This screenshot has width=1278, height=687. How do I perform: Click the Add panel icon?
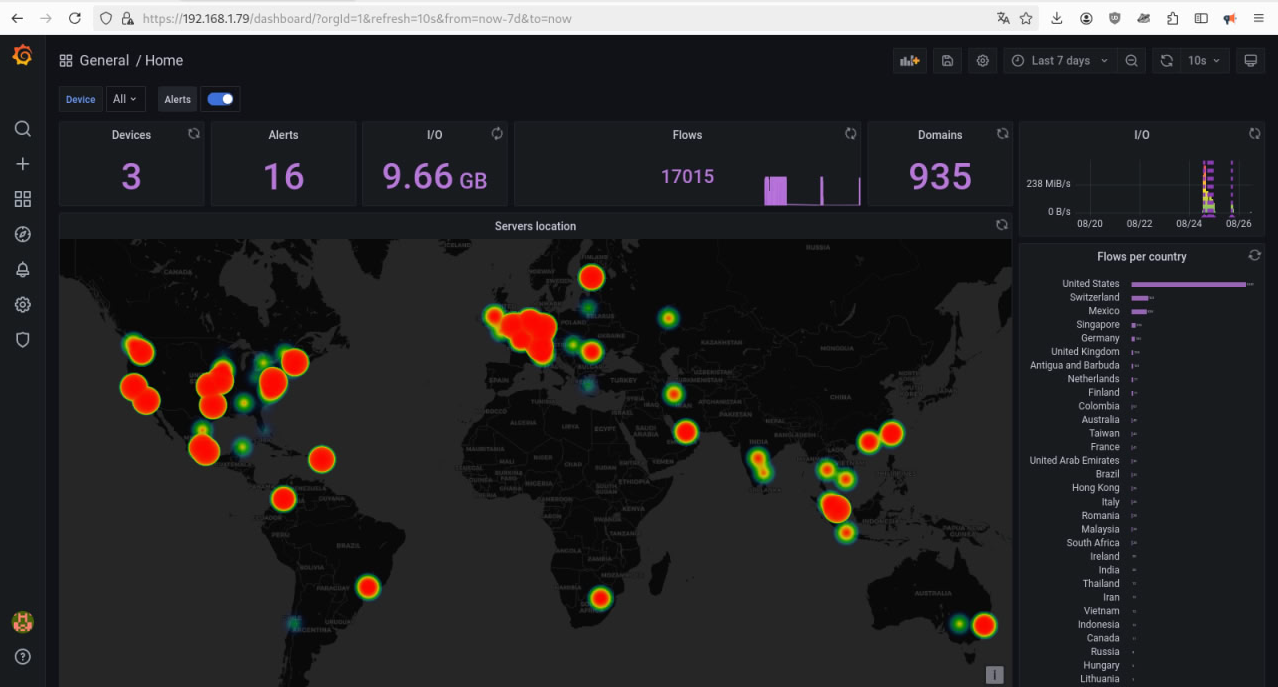[x=909, y=61]
